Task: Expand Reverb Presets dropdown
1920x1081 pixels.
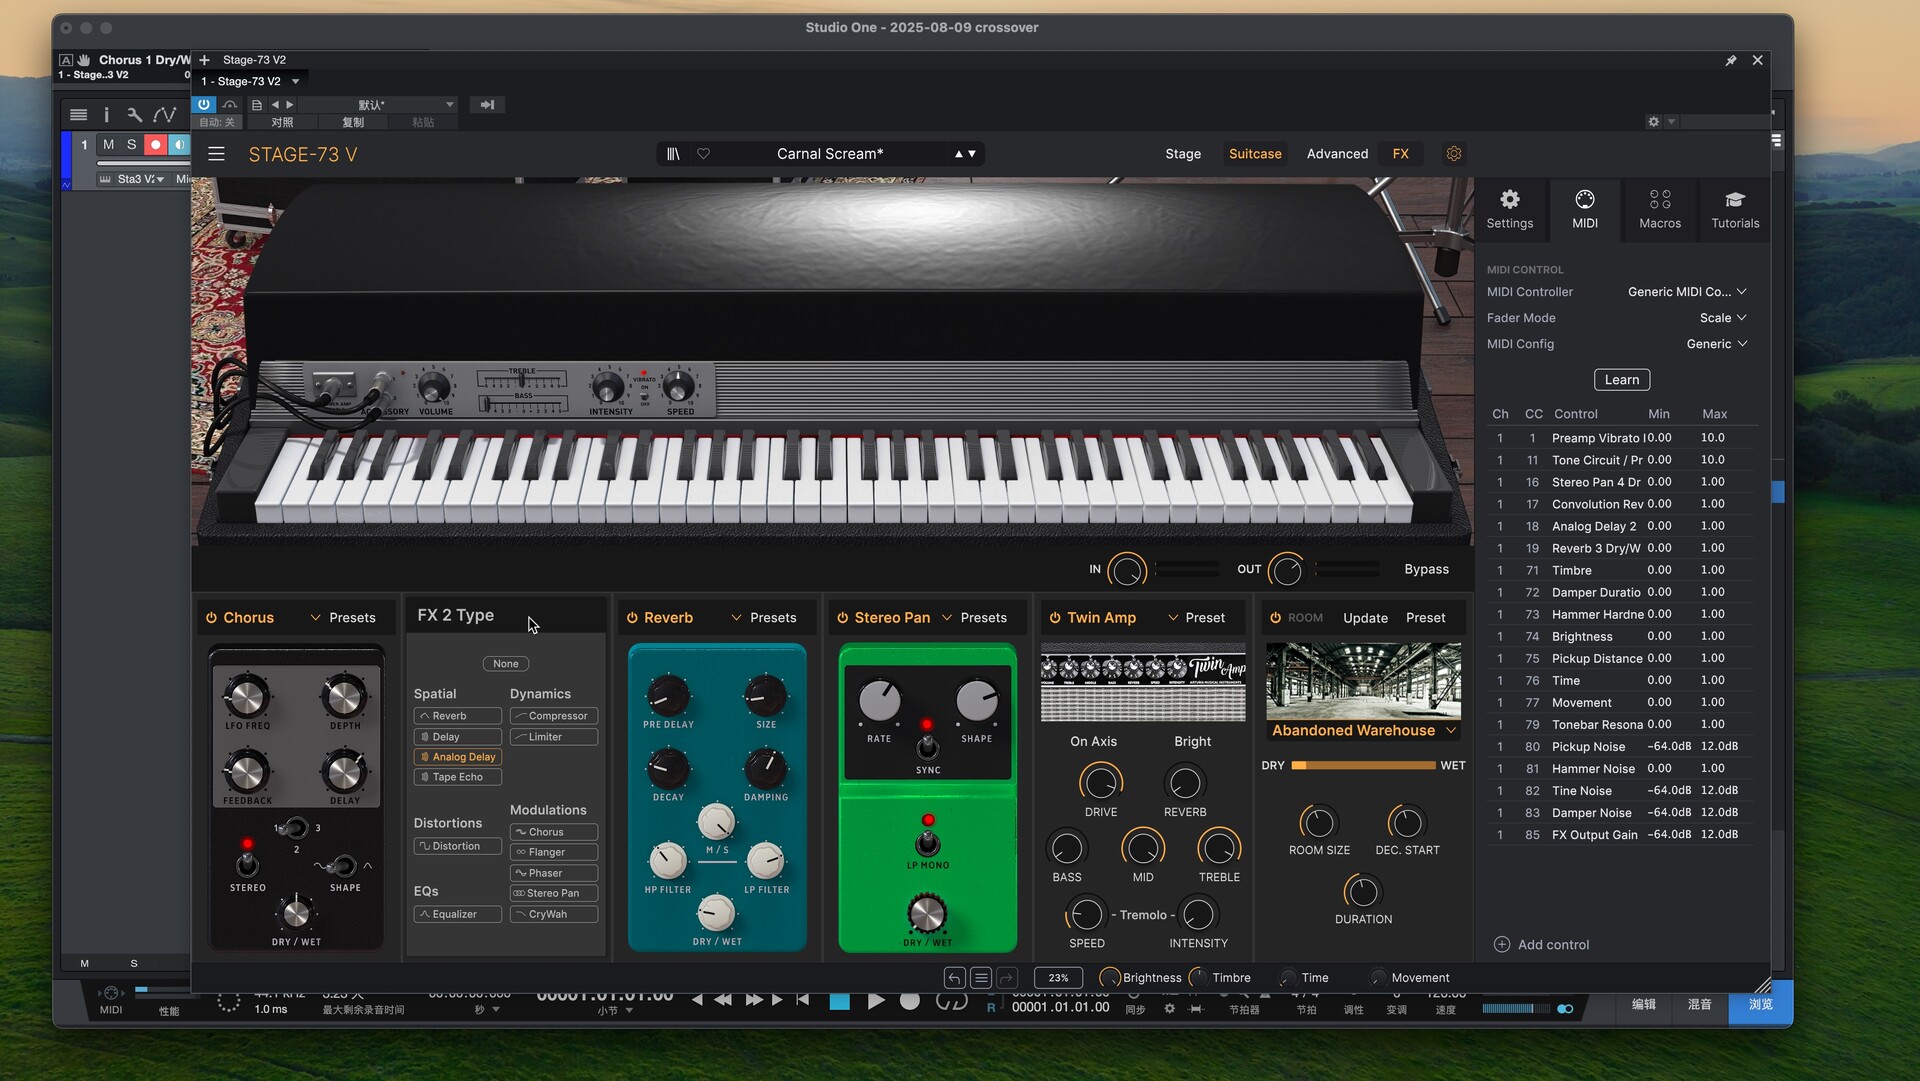Action: point(764,618)
